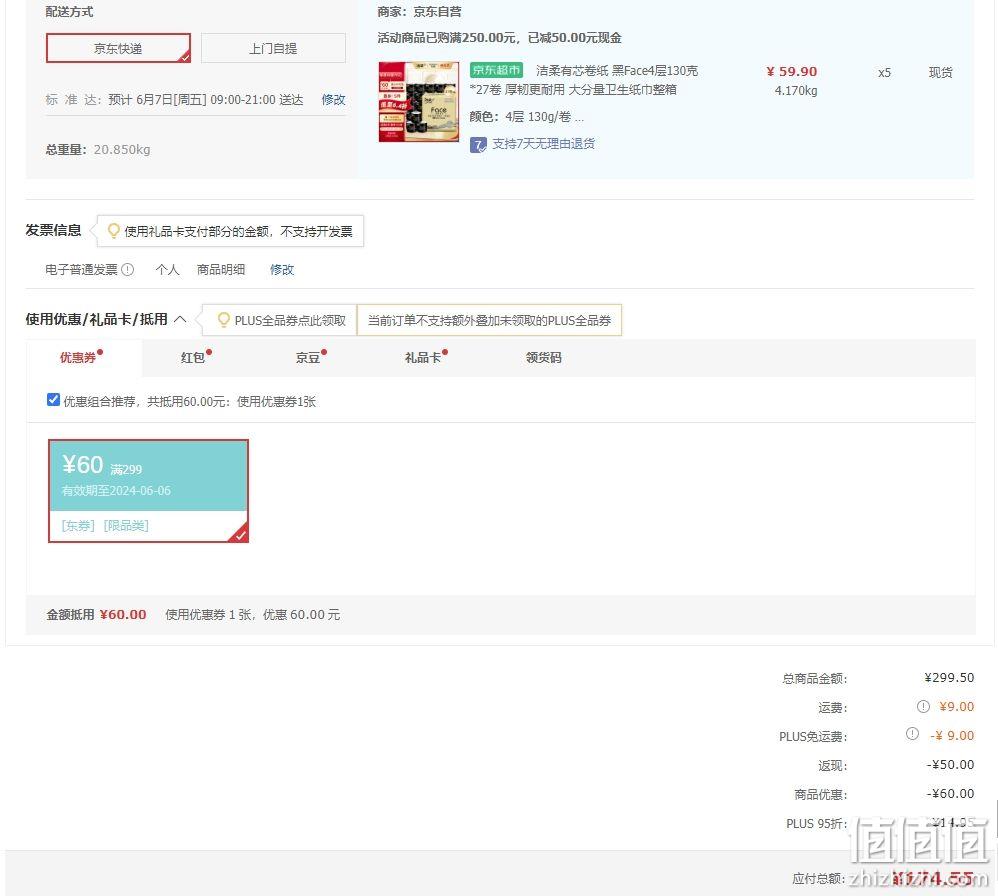Click the 返现 amount -¥50.00

click(x=950, y=764)
